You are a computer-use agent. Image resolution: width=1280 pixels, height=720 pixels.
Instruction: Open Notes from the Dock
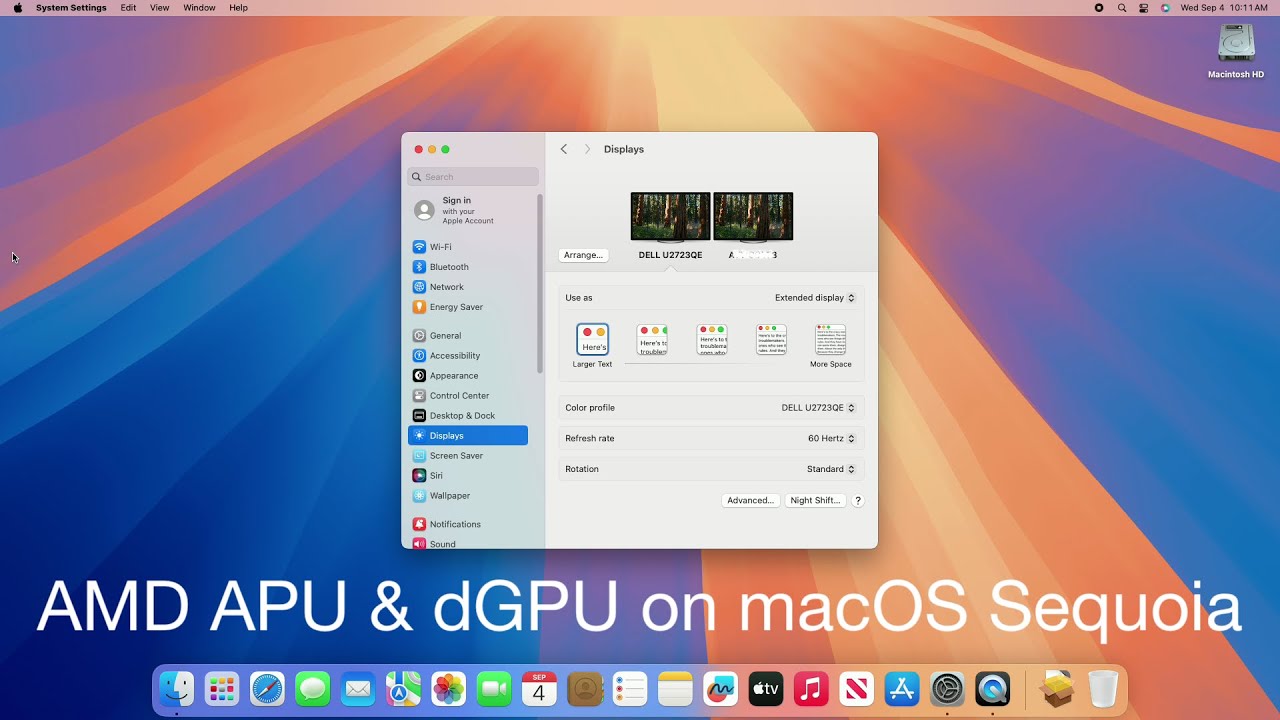(675, 689)
